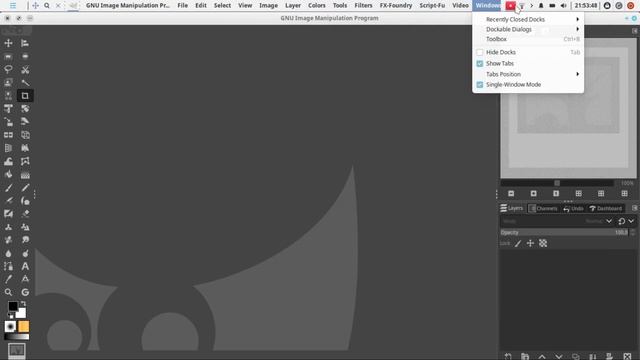Select the Warp Transform tool
640x360 pixels.
click(8, 161)
